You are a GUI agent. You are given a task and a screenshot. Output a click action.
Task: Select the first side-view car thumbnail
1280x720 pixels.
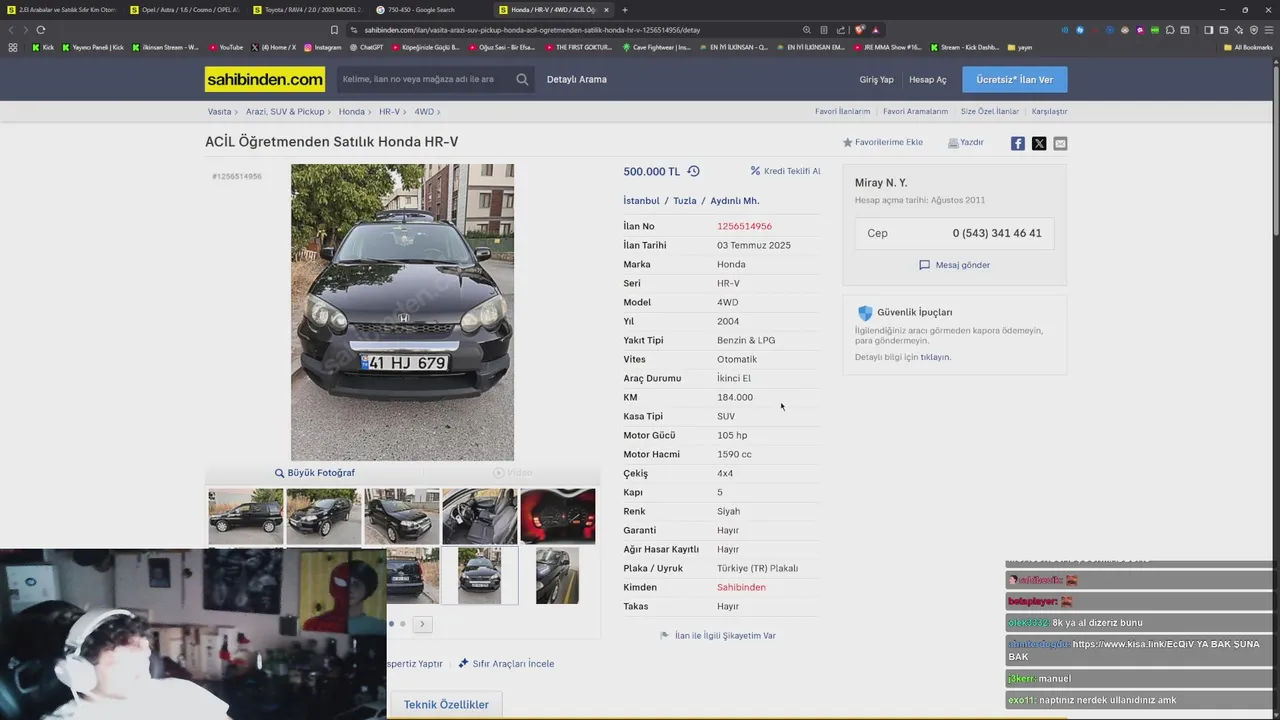[x=246, y=516]
